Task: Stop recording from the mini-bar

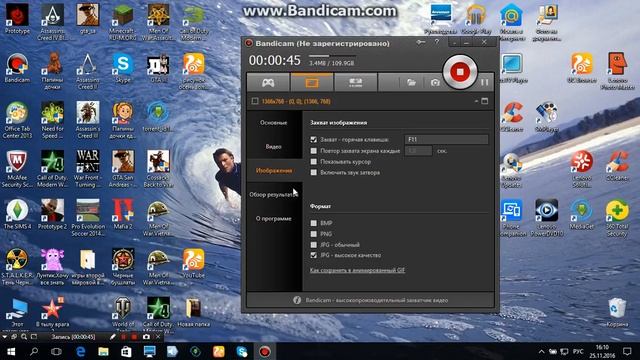Action: tap(134, 337)
